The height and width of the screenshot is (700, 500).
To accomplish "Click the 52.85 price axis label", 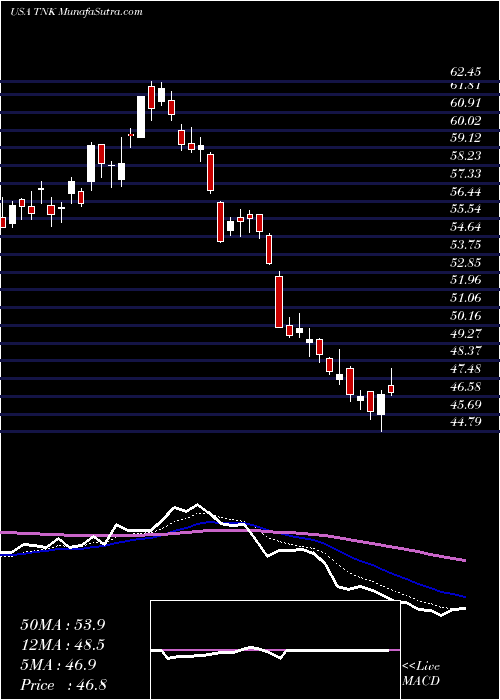I will (465, 263).
